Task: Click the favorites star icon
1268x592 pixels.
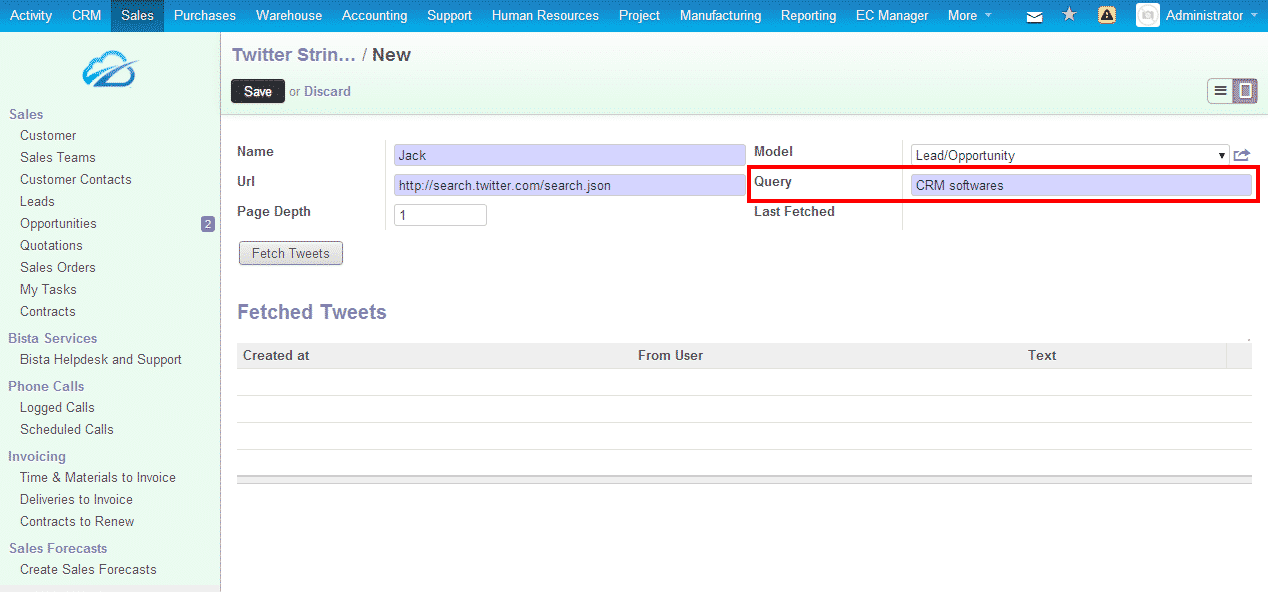Action: click(1069, 15)
